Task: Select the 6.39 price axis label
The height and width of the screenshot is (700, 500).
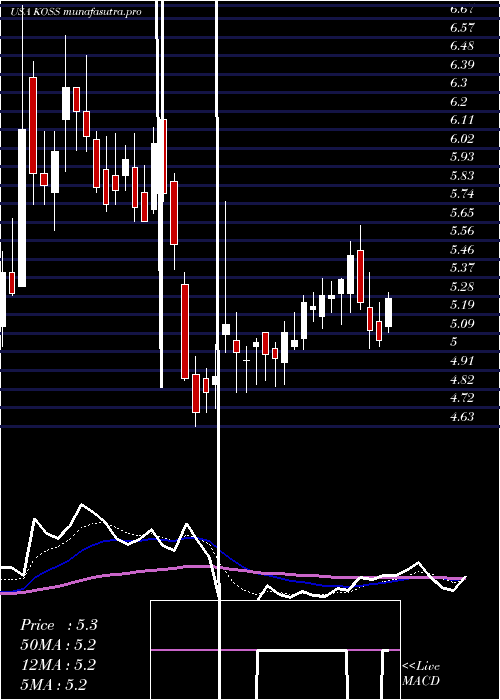Action: coord(462,65)
